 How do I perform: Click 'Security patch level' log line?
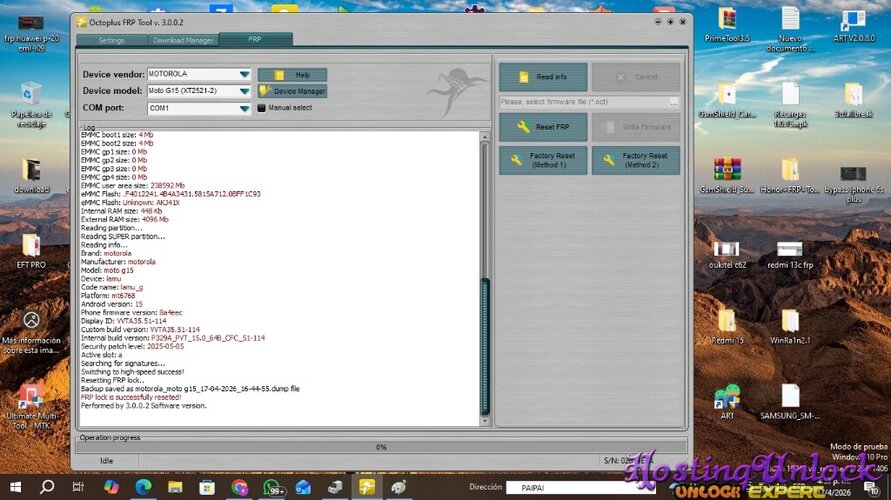(132, 346)
